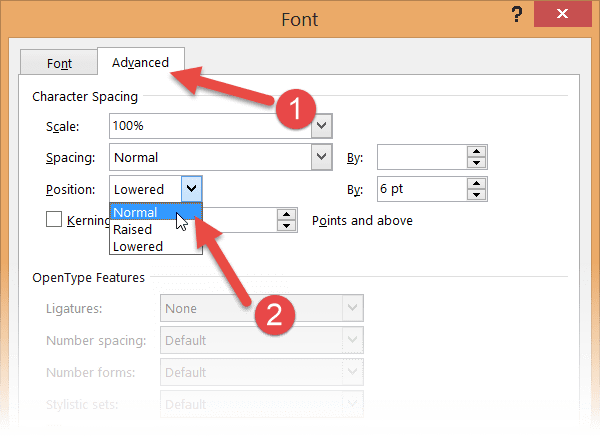
Task: Click the Scale 100% text field
Action: point(208,126)
